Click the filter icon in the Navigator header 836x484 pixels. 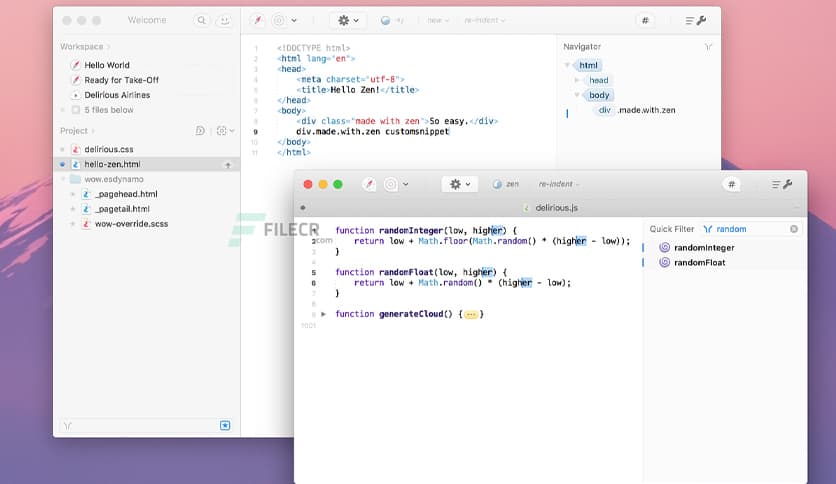[708, 47]
